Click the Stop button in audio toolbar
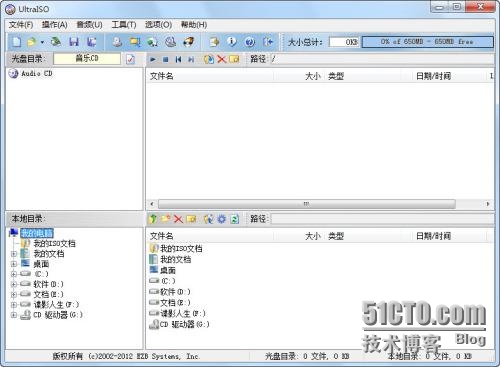Screen dimensions: 500x367 pyautogui.click(x=165, y=59)
